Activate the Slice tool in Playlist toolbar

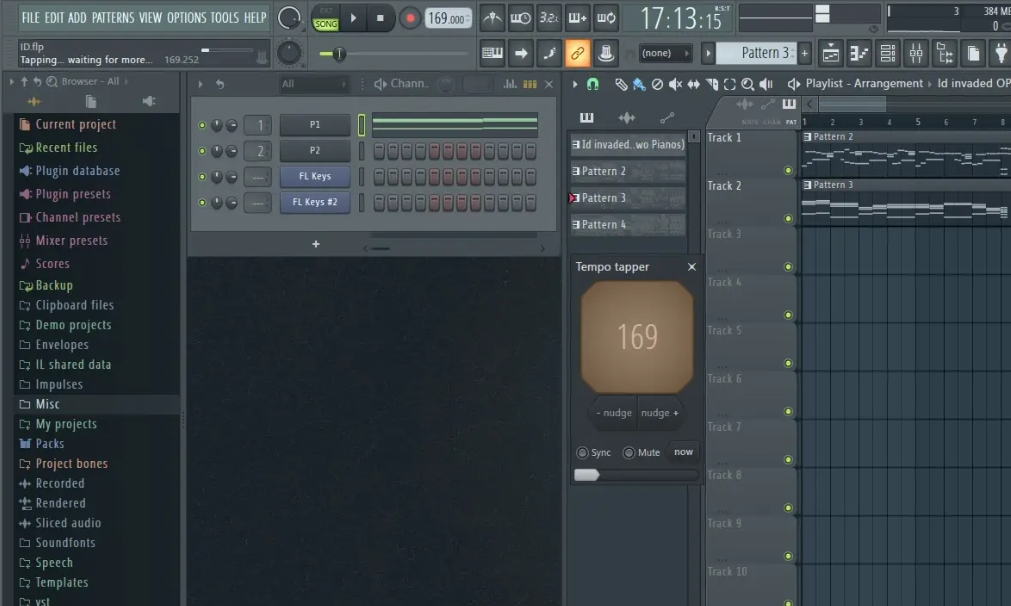tap(712, 84)
